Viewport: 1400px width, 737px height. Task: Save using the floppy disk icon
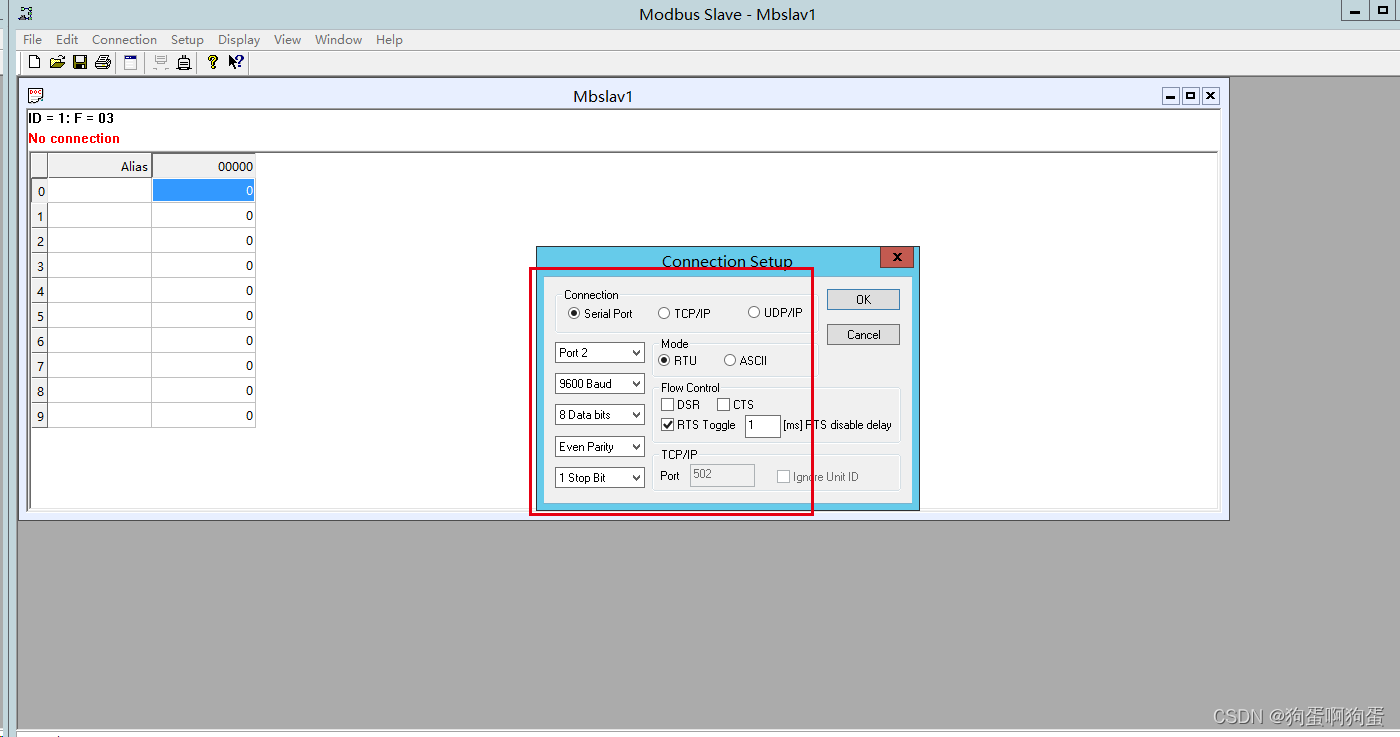tap(80, 62)
